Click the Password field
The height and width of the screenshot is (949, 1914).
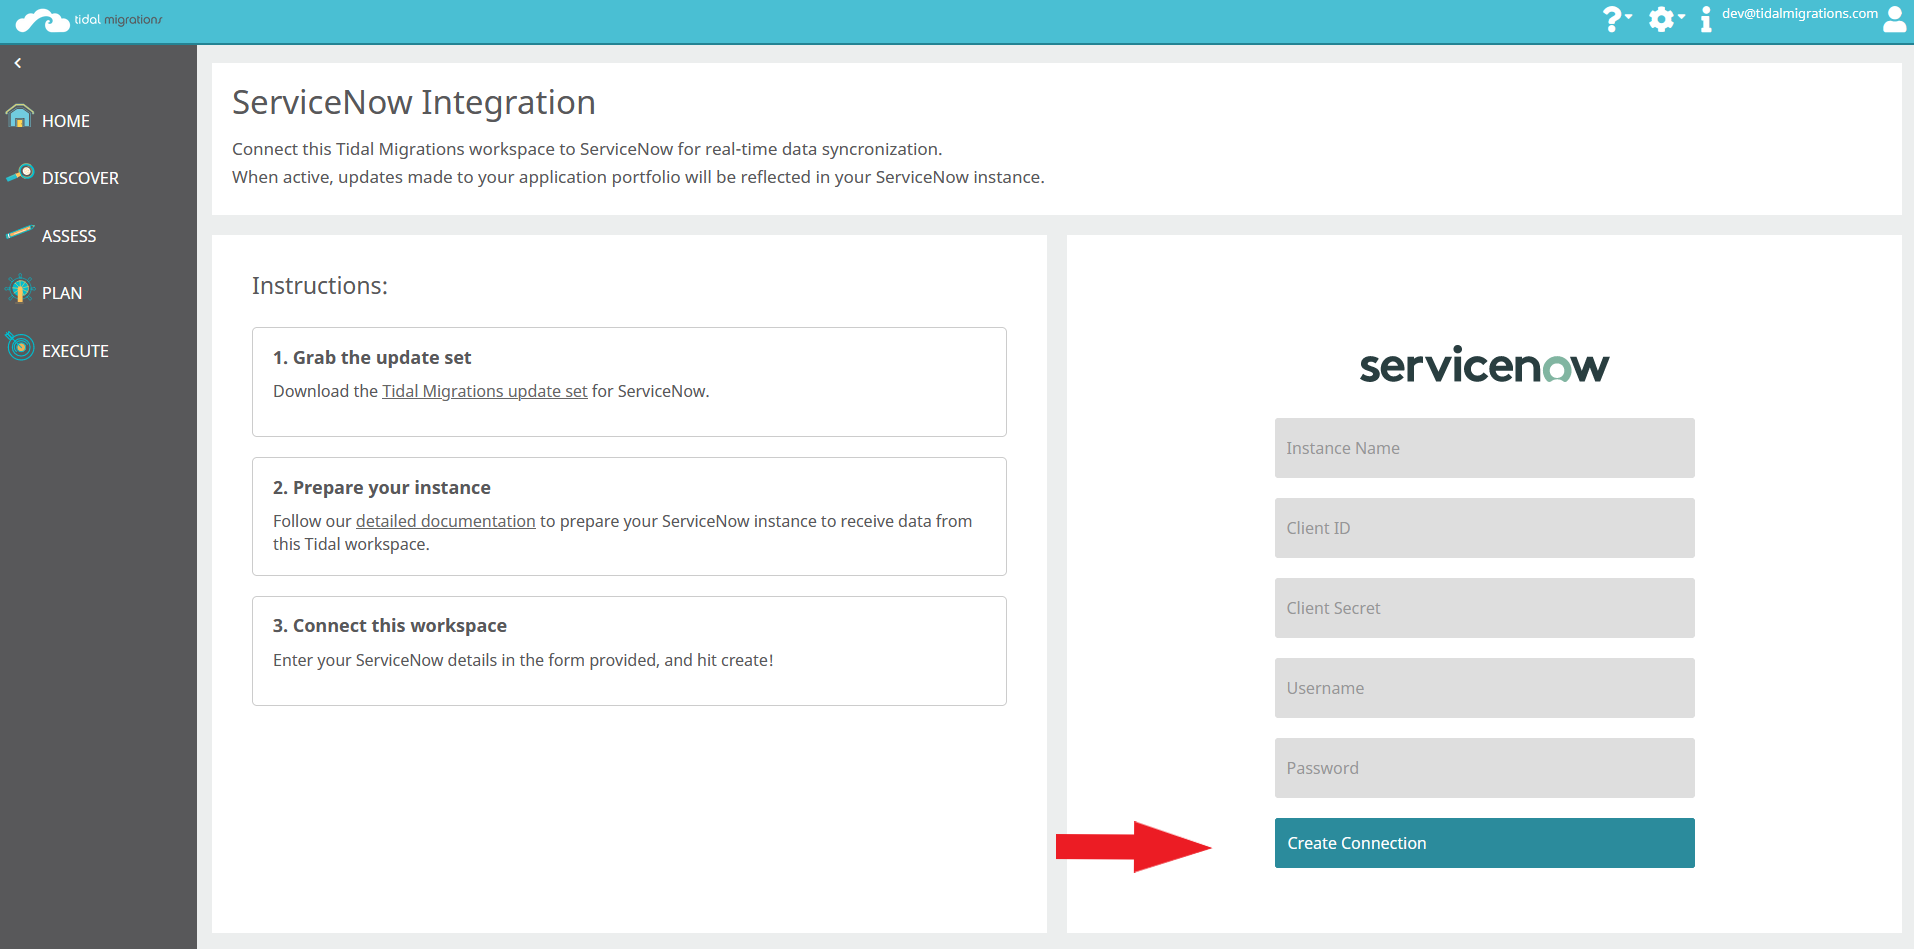pyautogui.click(x=1484, y=768)
